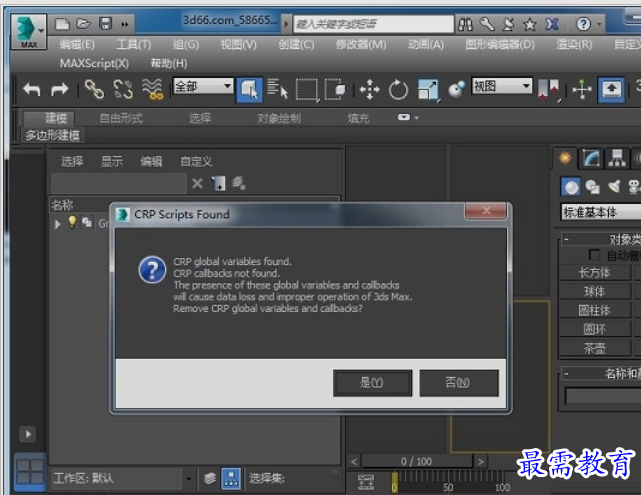Open the 渲染(R) menu
This screenshot has height=495, width=641.
(x=574, y=44)
